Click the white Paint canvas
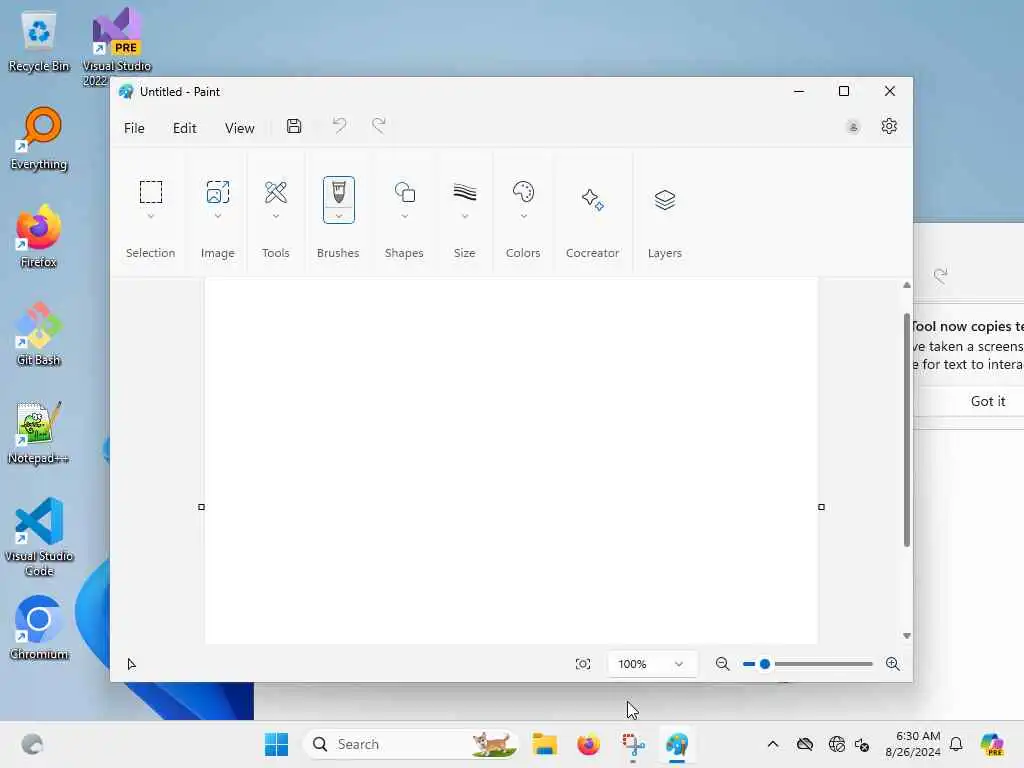Screen dimensions: 1024x768 point(511,461)
